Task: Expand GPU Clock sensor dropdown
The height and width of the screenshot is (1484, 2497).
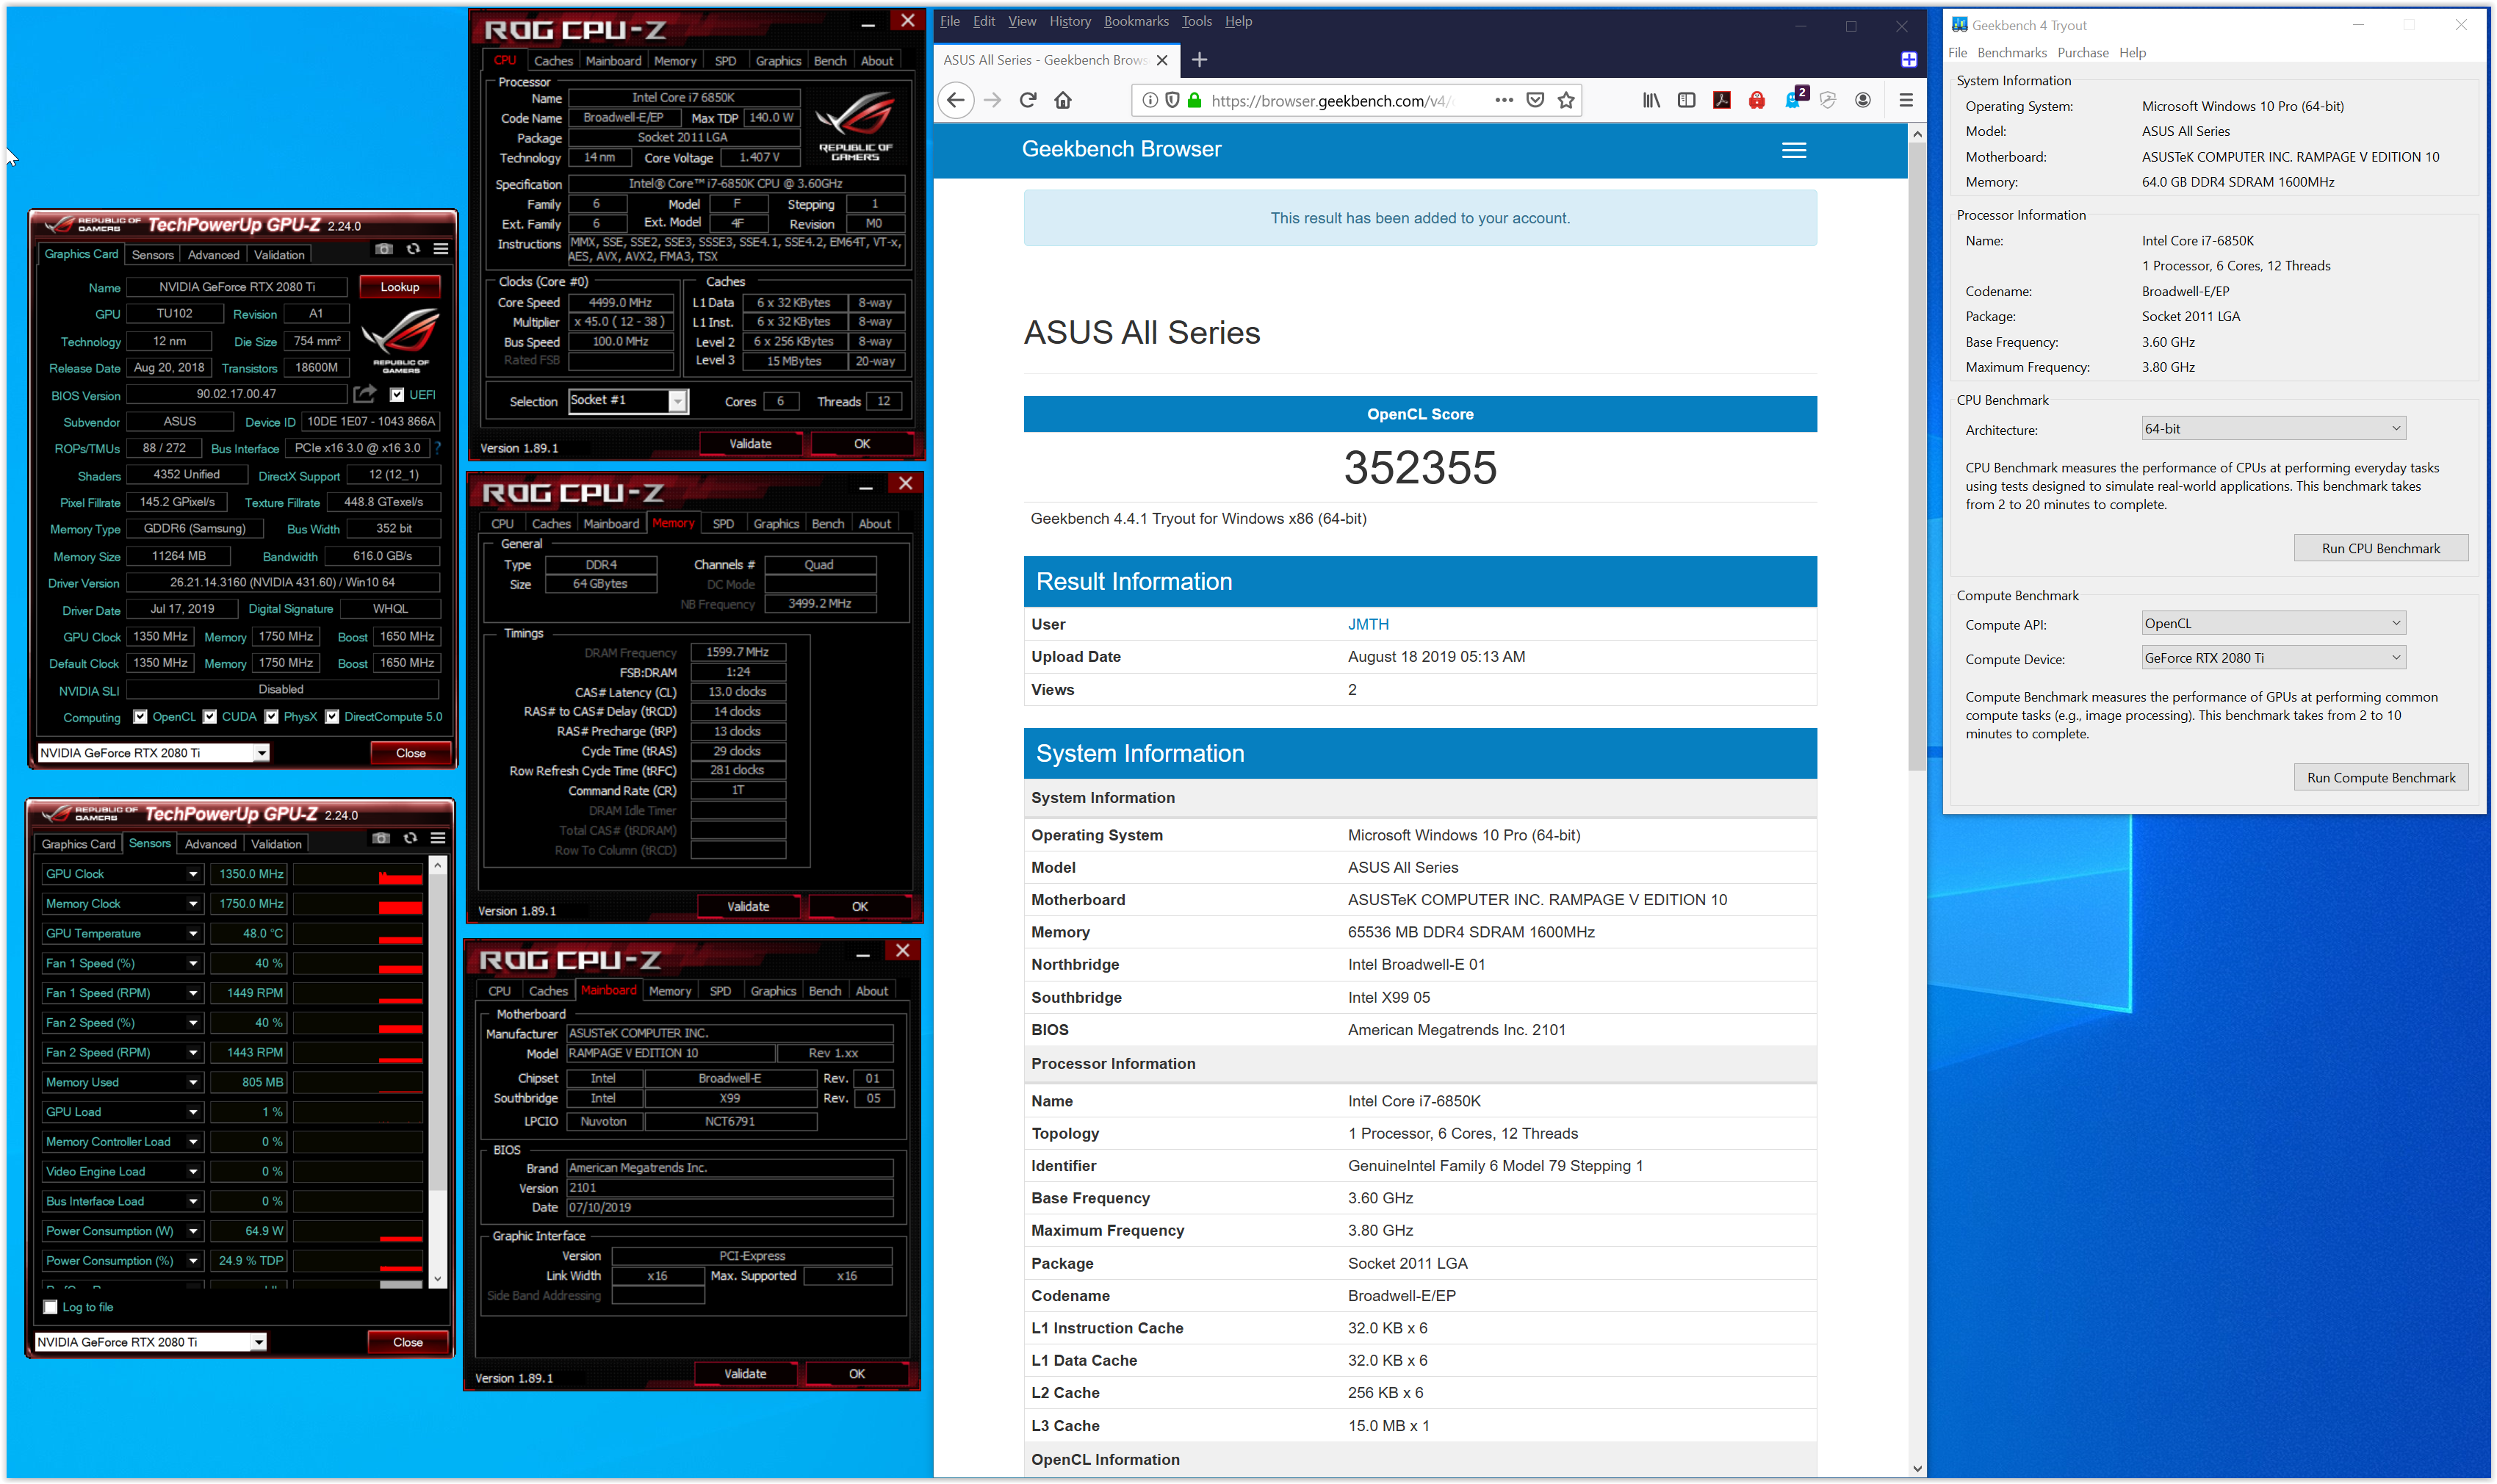Action: 193,874
